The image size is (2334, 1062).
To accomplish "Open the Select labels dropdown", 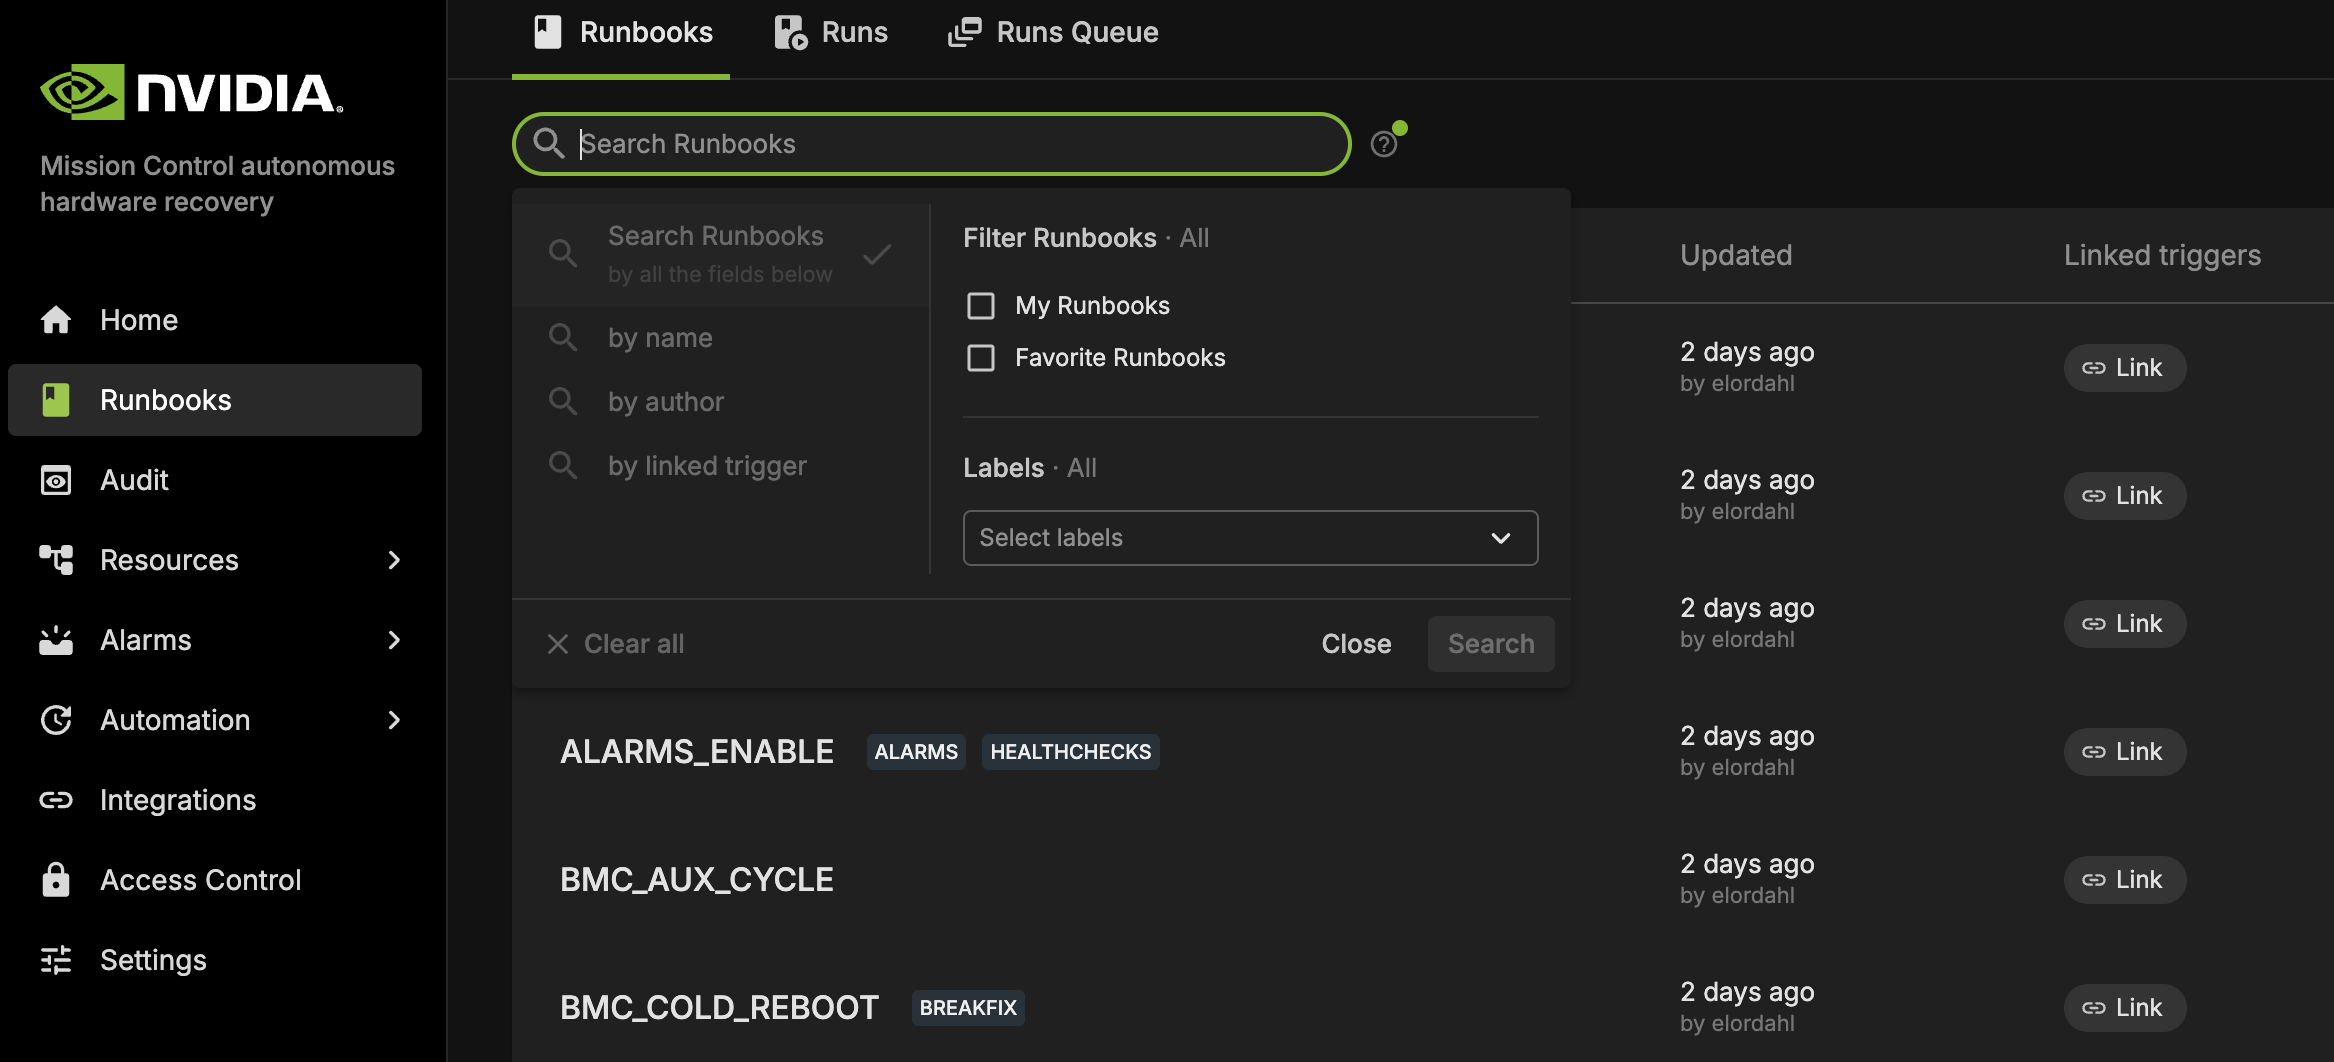I will (x=1250, y=538).
